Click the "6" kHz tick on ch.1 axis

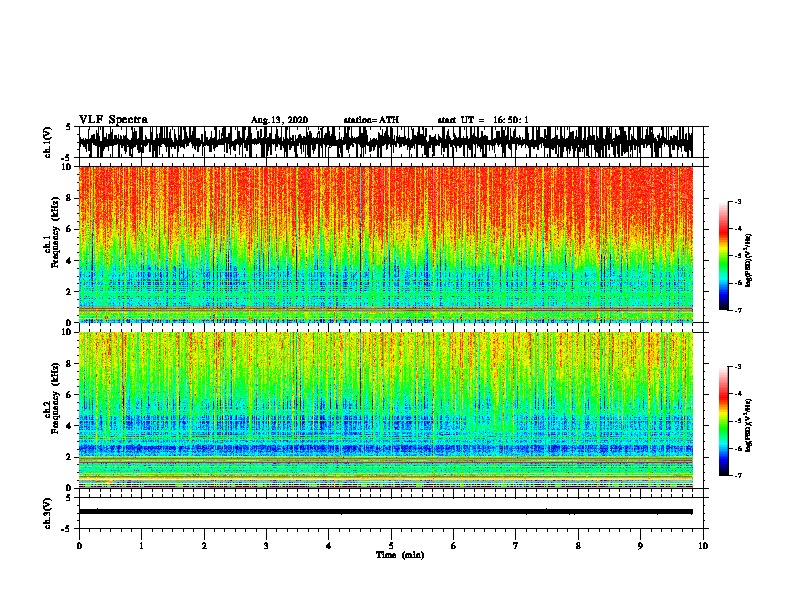click(x=69, y=229)
